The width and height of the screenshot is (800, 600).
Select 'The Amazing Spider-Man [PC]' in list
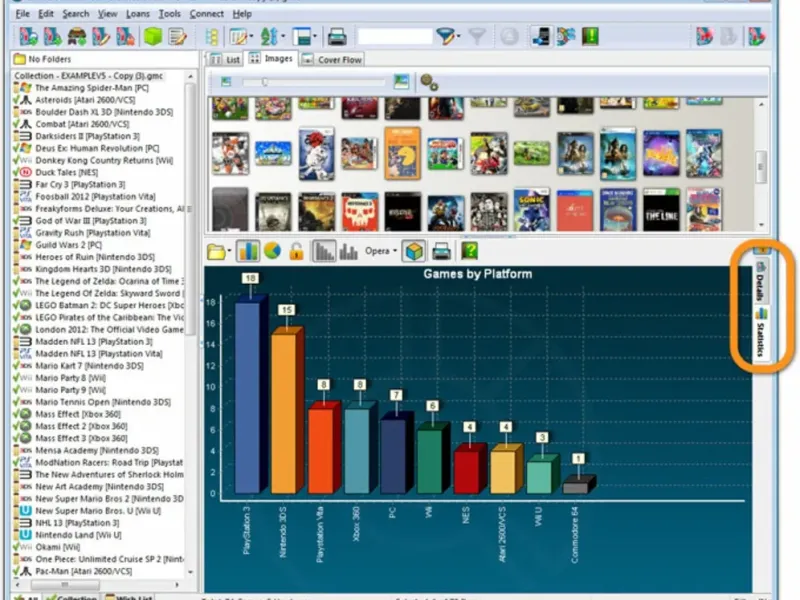92,88
